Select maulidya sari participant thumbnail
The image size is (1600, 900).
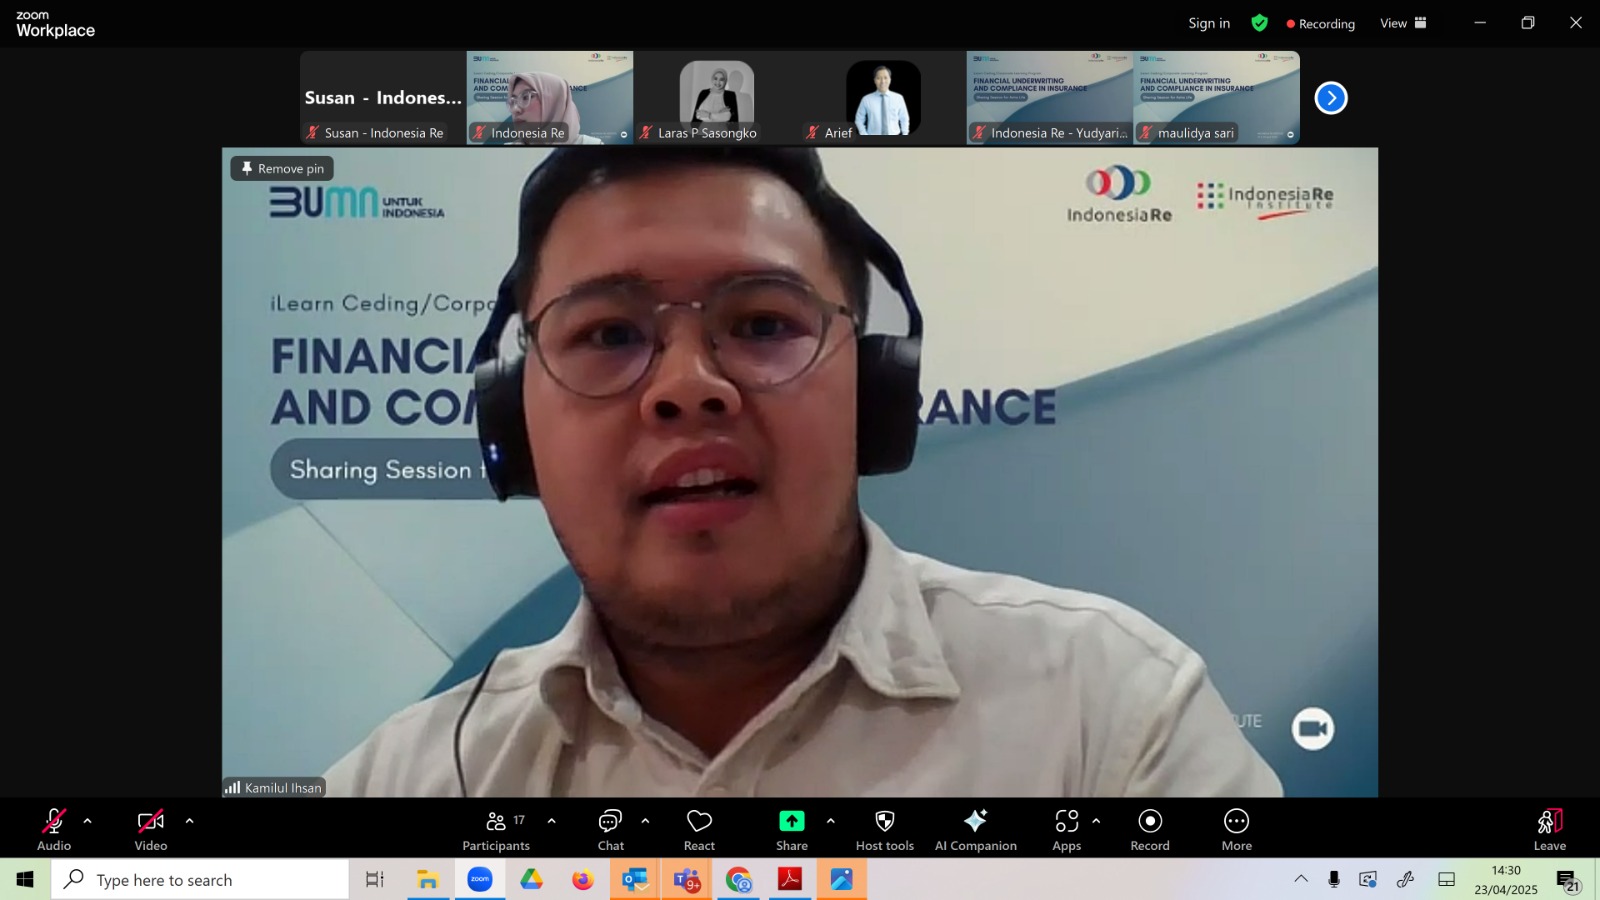tap(1217, 98)
